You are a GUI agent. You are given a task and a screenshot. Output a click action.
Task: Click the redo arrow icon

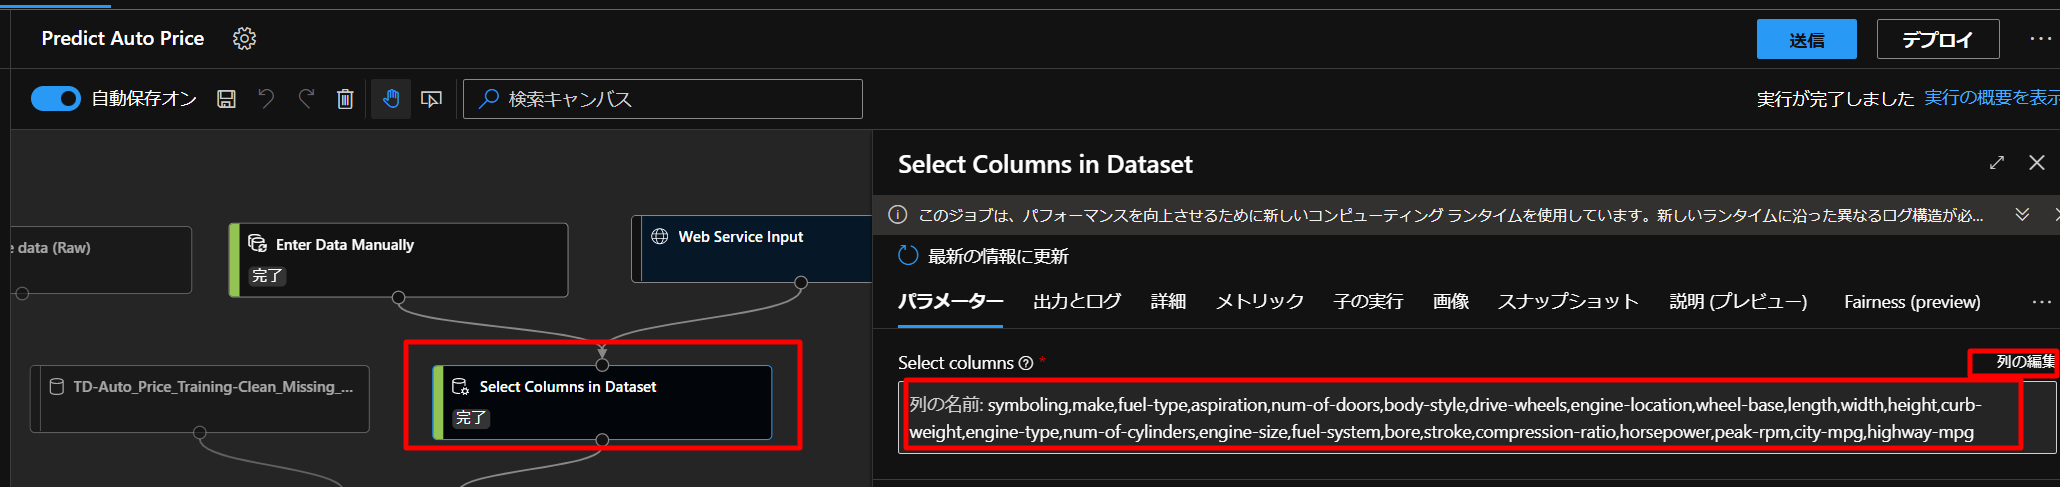306,99
